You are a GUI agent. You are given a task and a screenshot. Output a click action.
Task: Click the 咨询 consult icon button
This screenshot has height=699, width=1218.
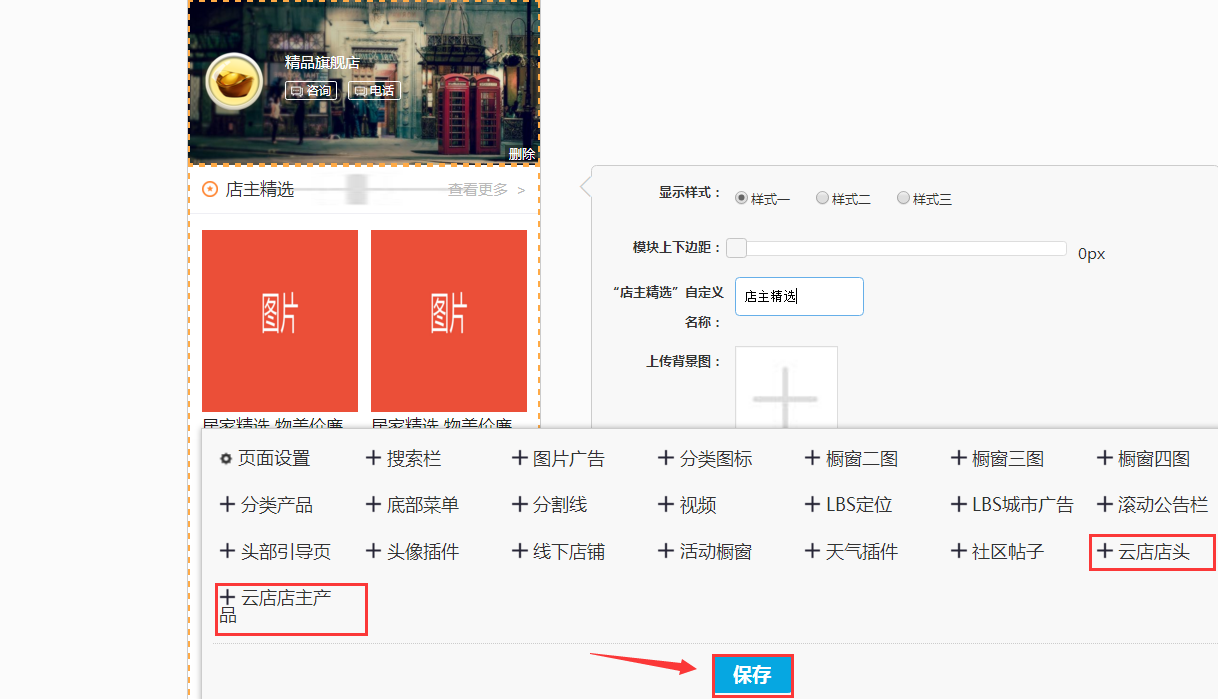(x=310, y=91)
